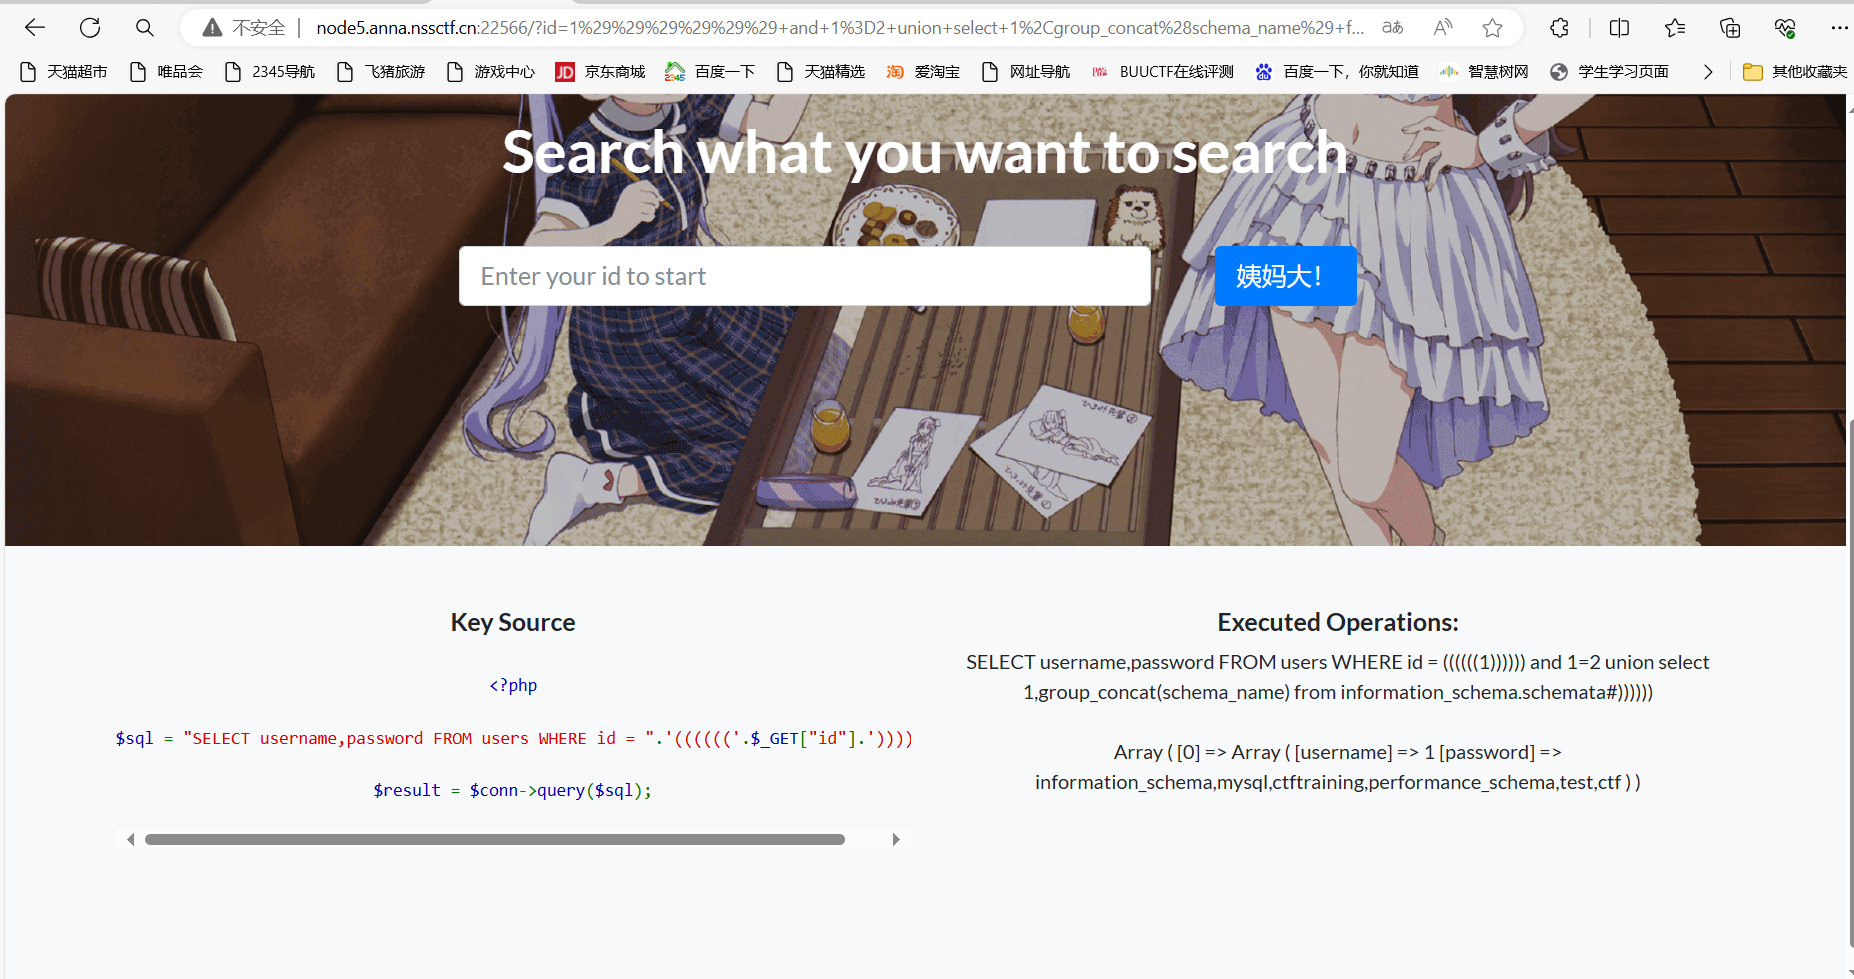
Task: Open the 百度一下，你就知道 bookmark
Action: [x=1337, y=72]
